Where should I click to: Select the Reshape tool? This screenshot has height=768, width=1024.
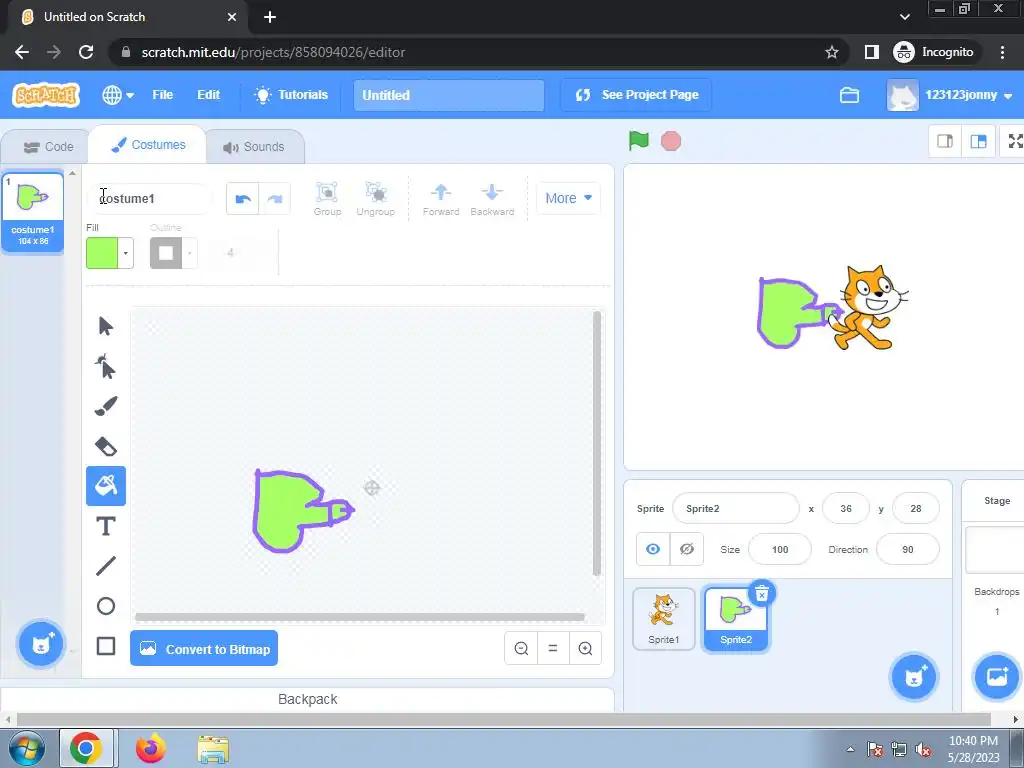point(106,366)
